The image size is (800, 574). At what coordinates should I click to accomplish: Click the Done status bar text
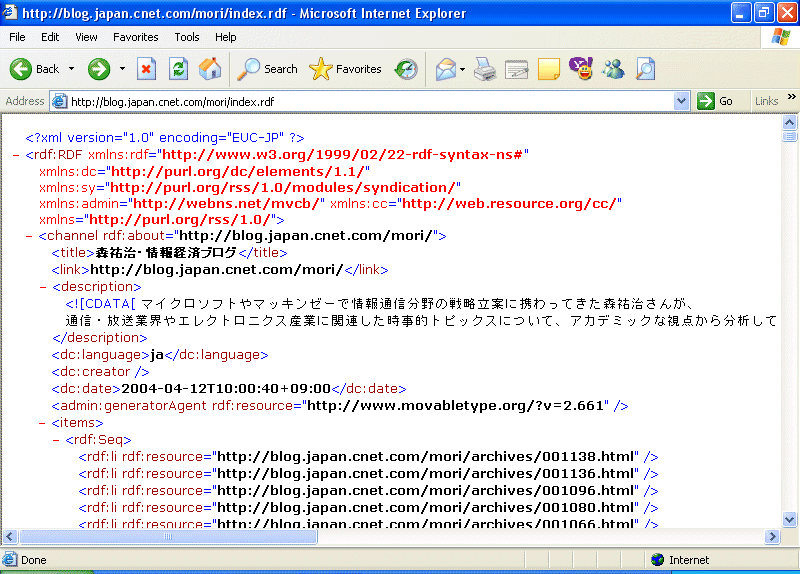[34, 560]
